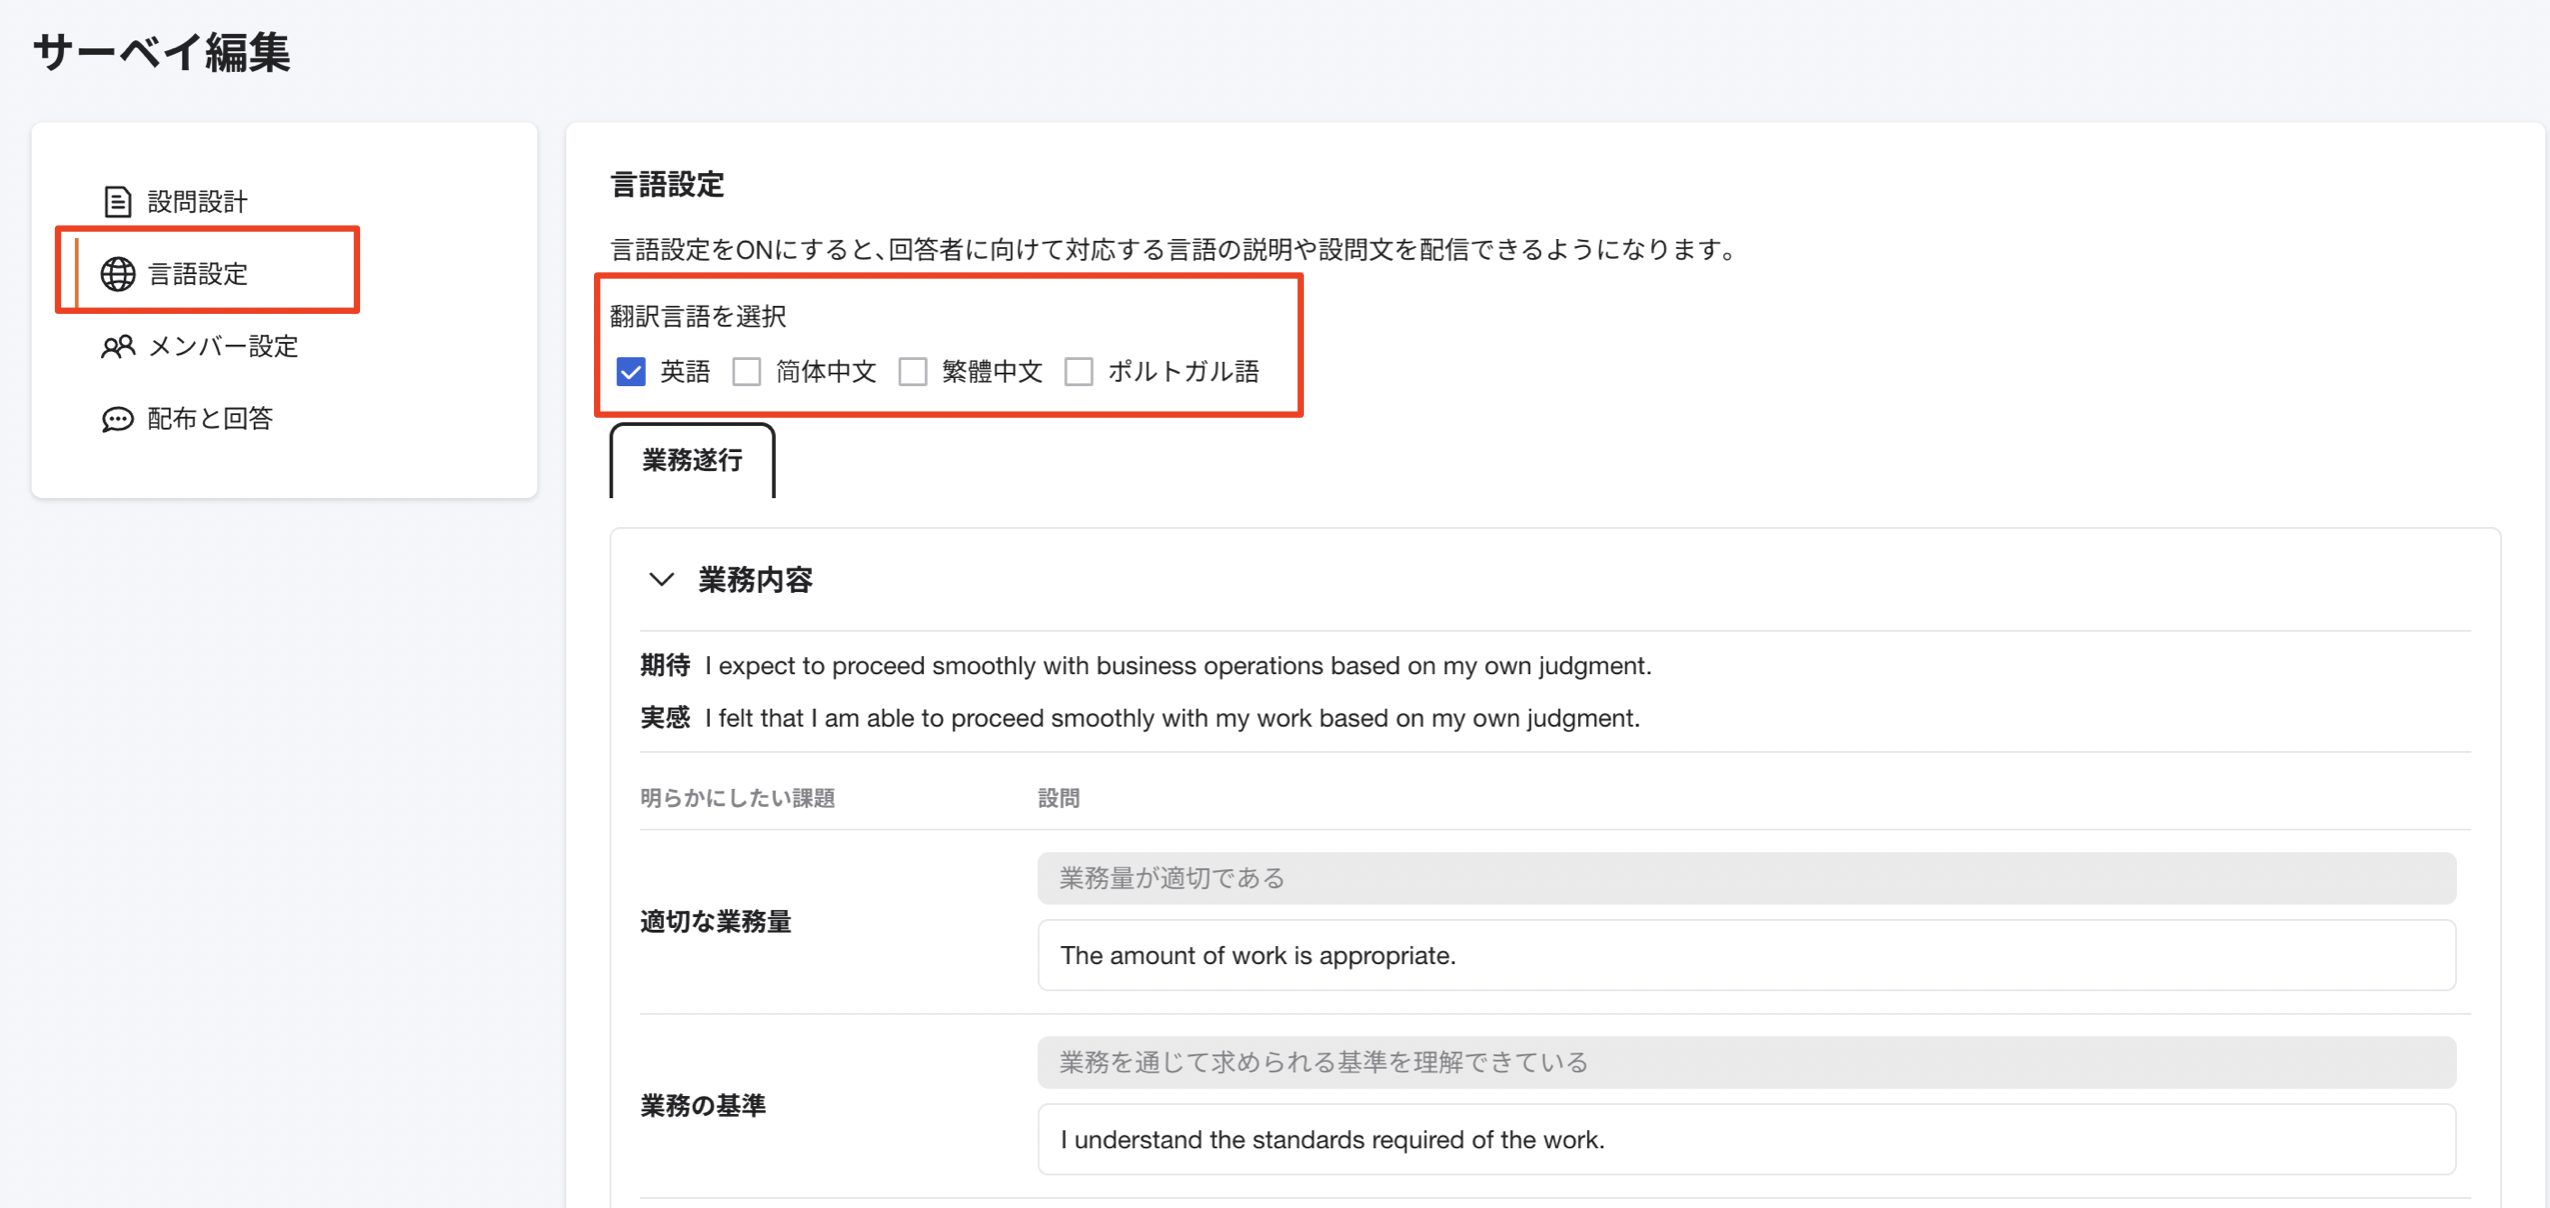This screenshot has width=2550, height=1208.
Task: Go to 配布と回答 sidebar item
Action: tap(209, 419)
